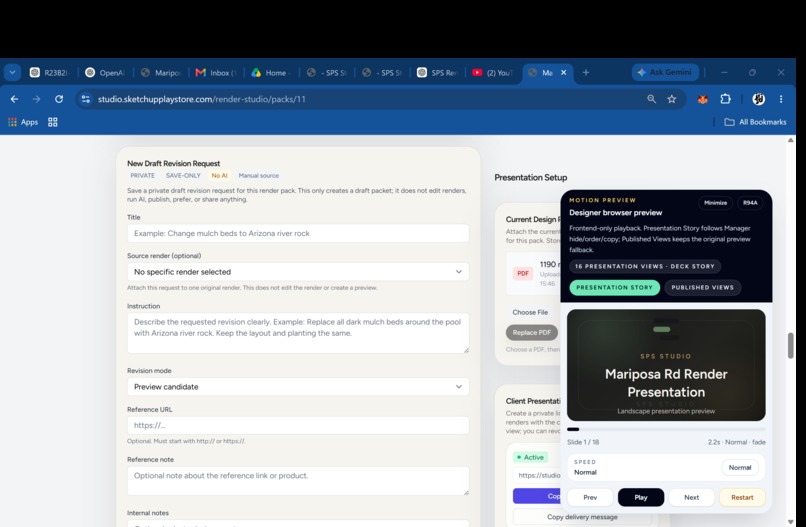Switch to the OpenAI tab
Screen dimensions: 806x527
click(x=105, y=72)
